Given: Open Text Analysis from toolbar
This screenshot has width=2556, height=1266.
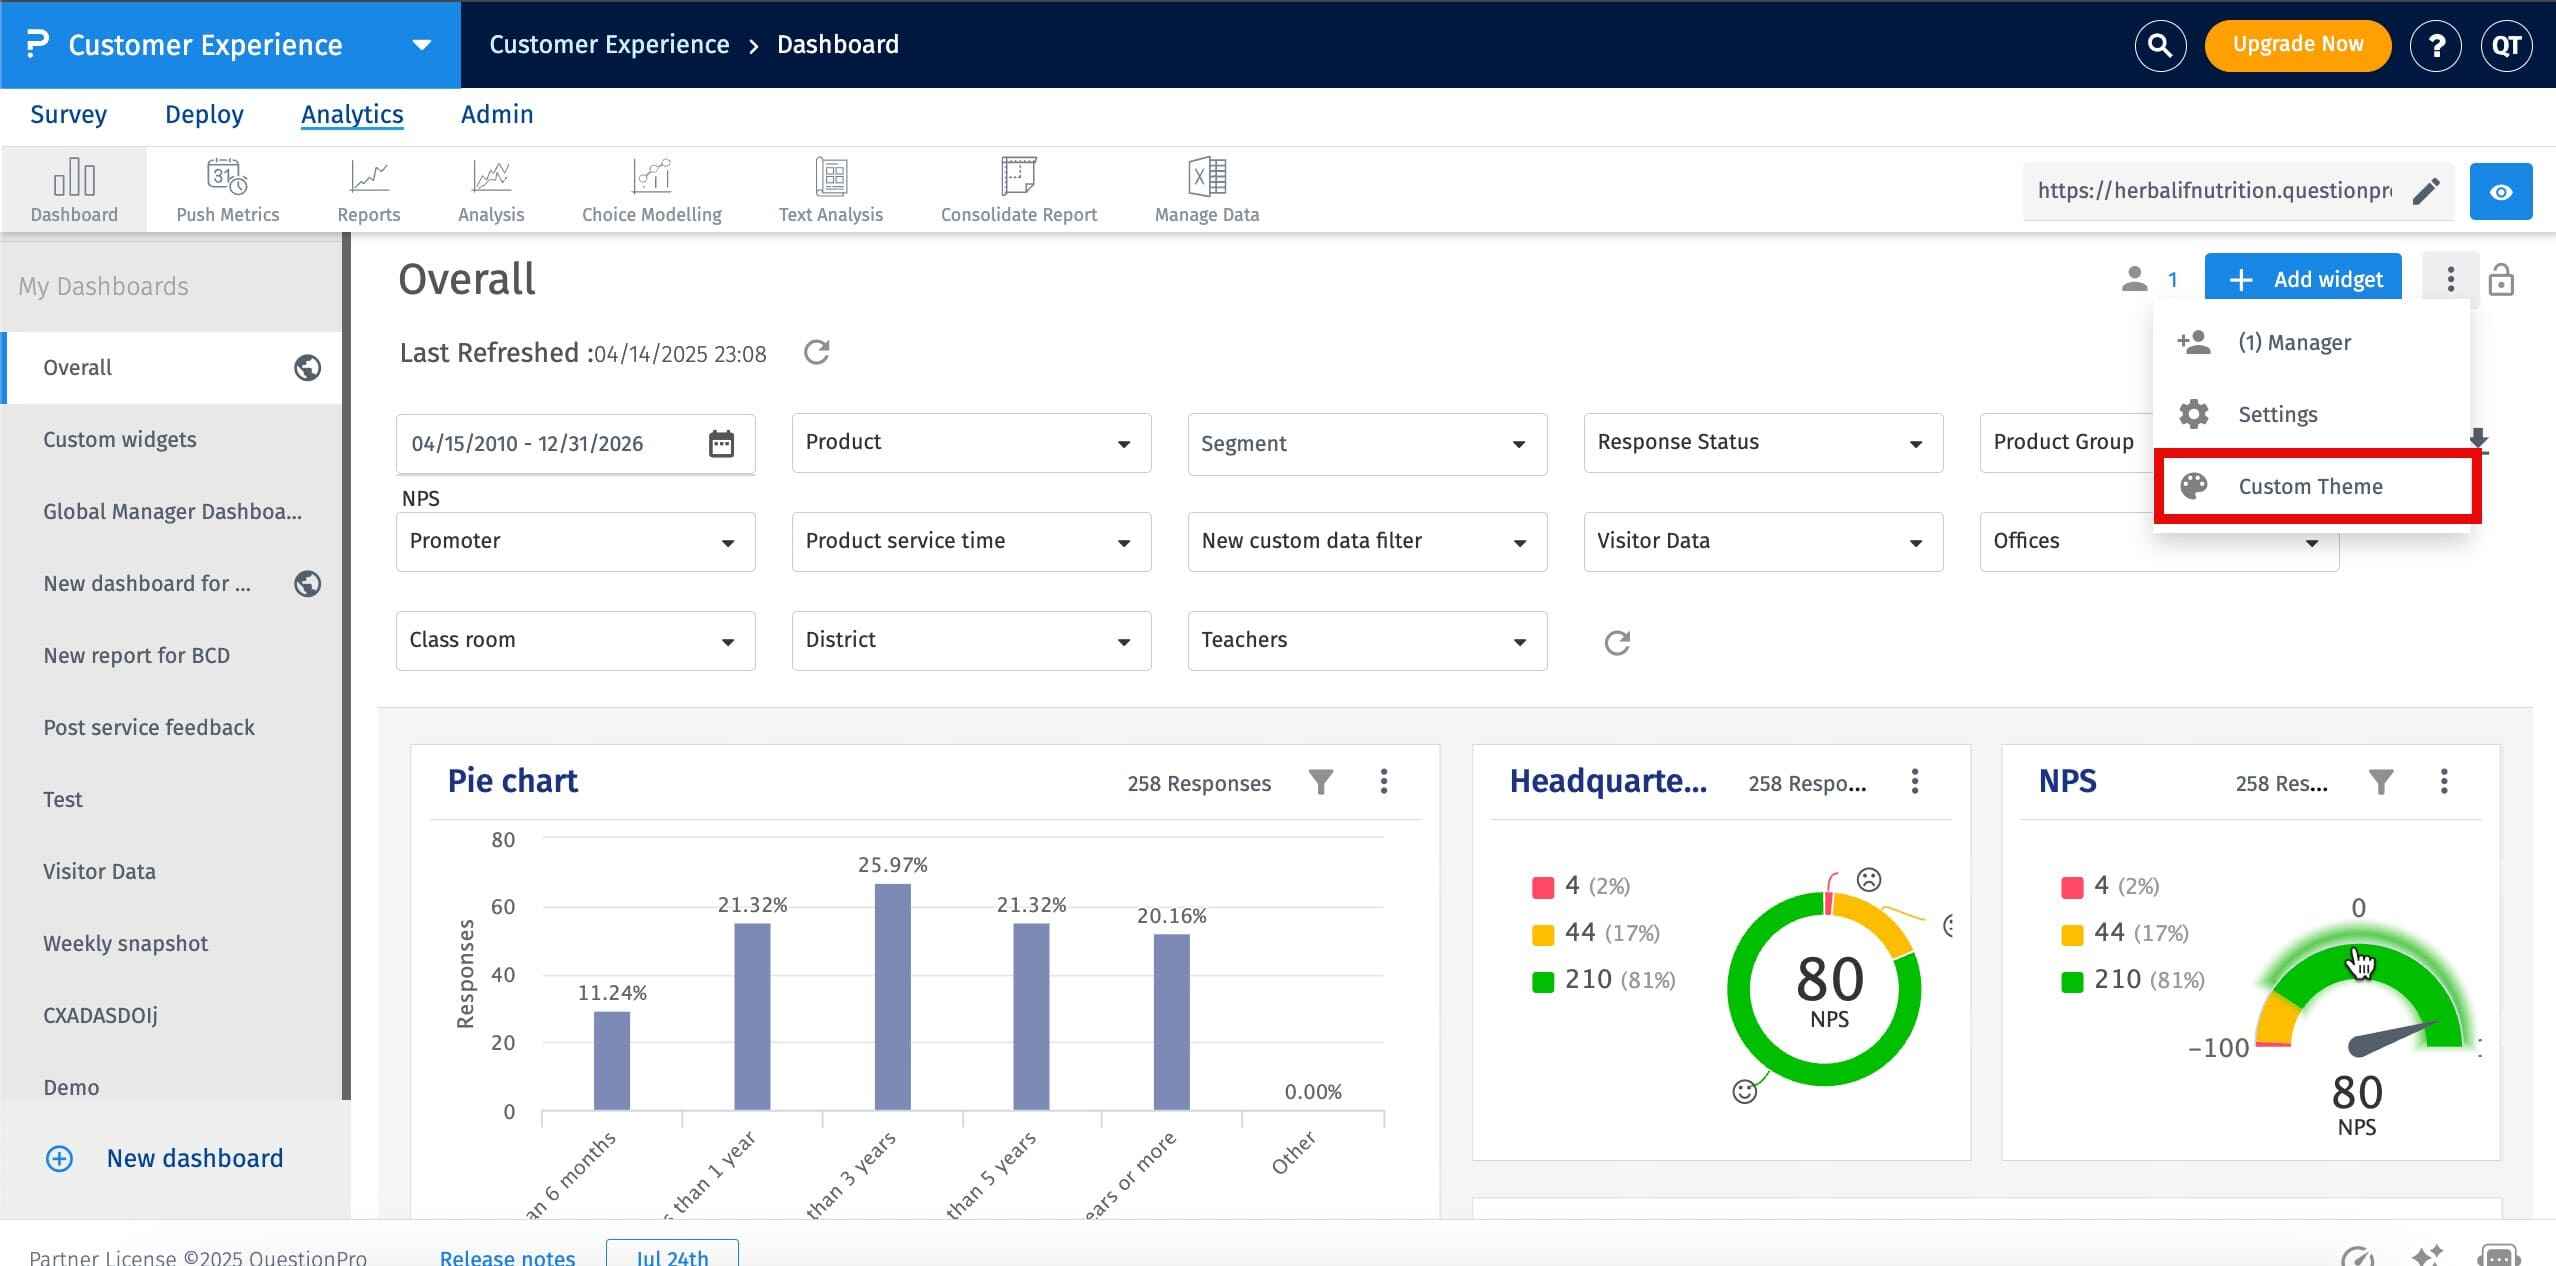Looking at the screenshot, I should [830, 190].
